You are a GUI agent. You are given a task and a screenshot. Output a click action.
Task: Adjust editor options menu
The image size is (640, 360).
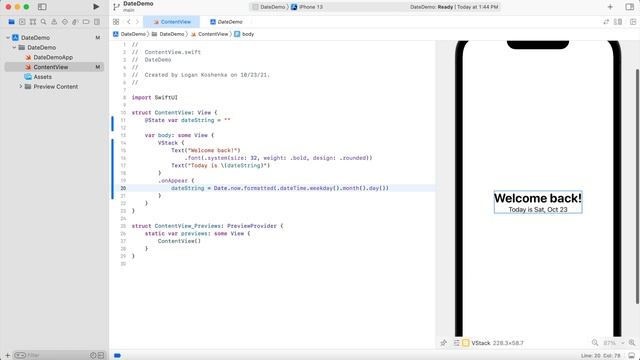tap(618, 22)
